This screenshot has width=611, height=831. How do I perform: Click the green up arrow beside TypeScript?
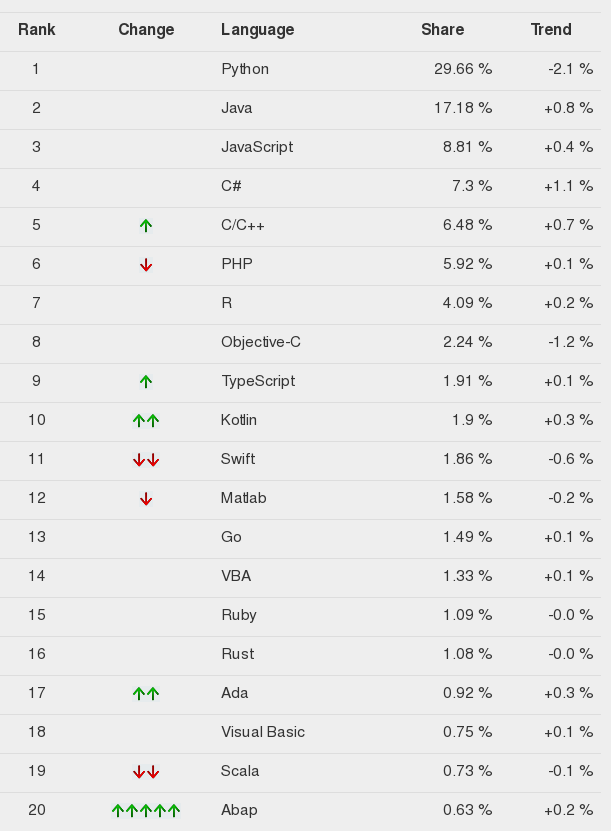146,382
